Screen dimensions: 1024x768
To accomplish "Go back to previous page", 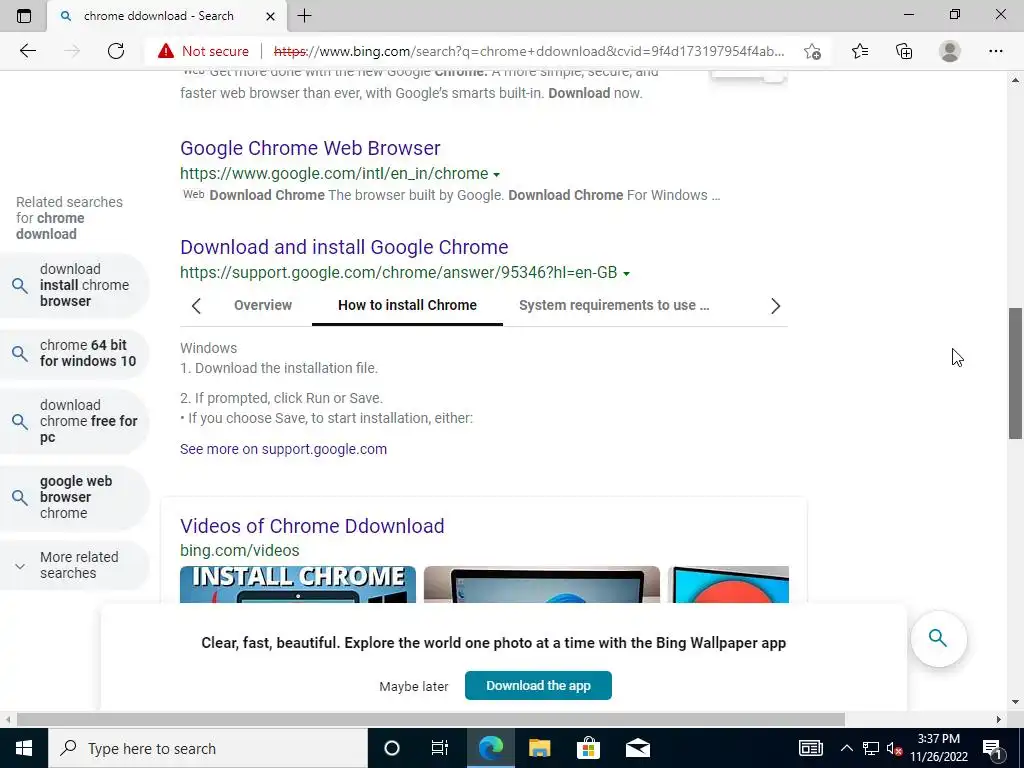I will click(27, 51).
